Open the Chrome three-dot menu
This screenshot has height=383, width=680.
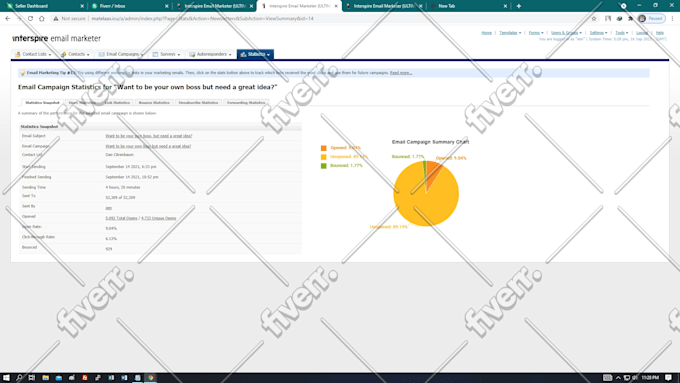(673, 19)
